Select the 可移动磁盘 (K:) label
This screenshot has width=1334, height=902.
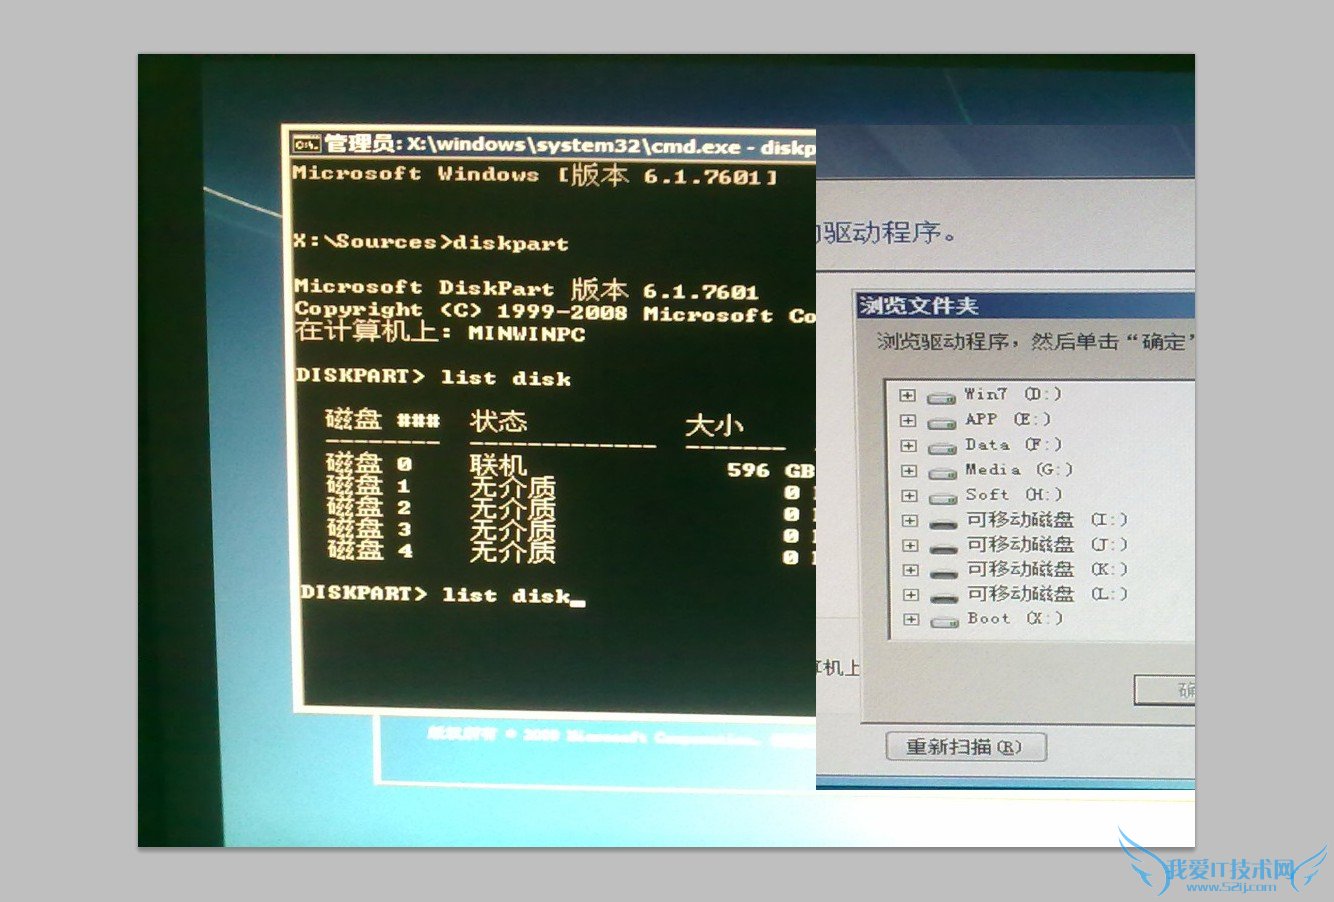pyautogui.click(x=1047, y=569)
